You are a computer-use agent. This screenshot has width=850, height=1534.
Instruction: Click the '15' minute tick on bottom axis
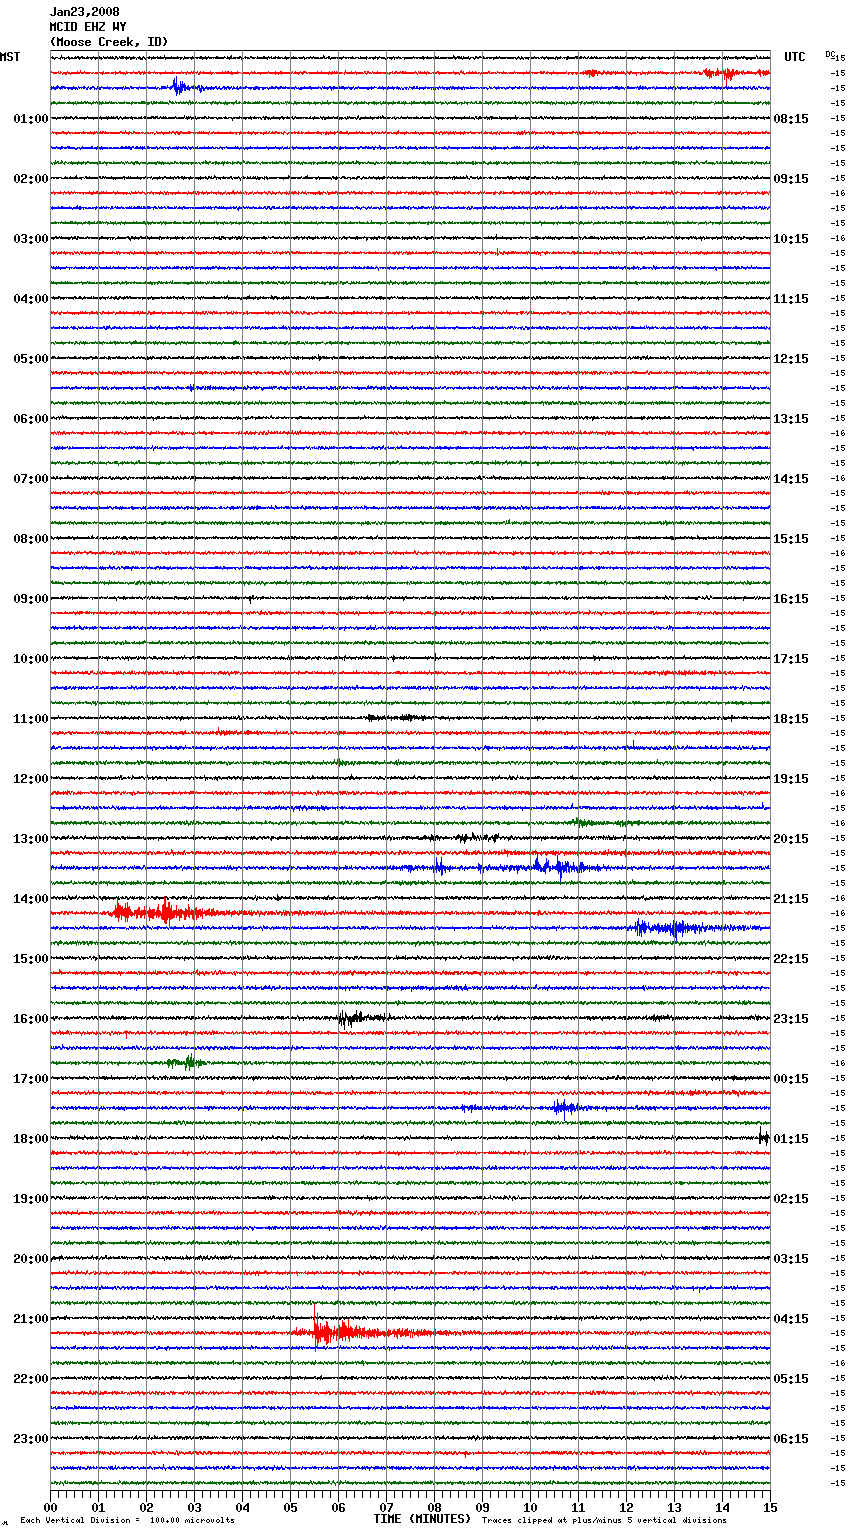pyautogui.click(x=770, y=1507)
